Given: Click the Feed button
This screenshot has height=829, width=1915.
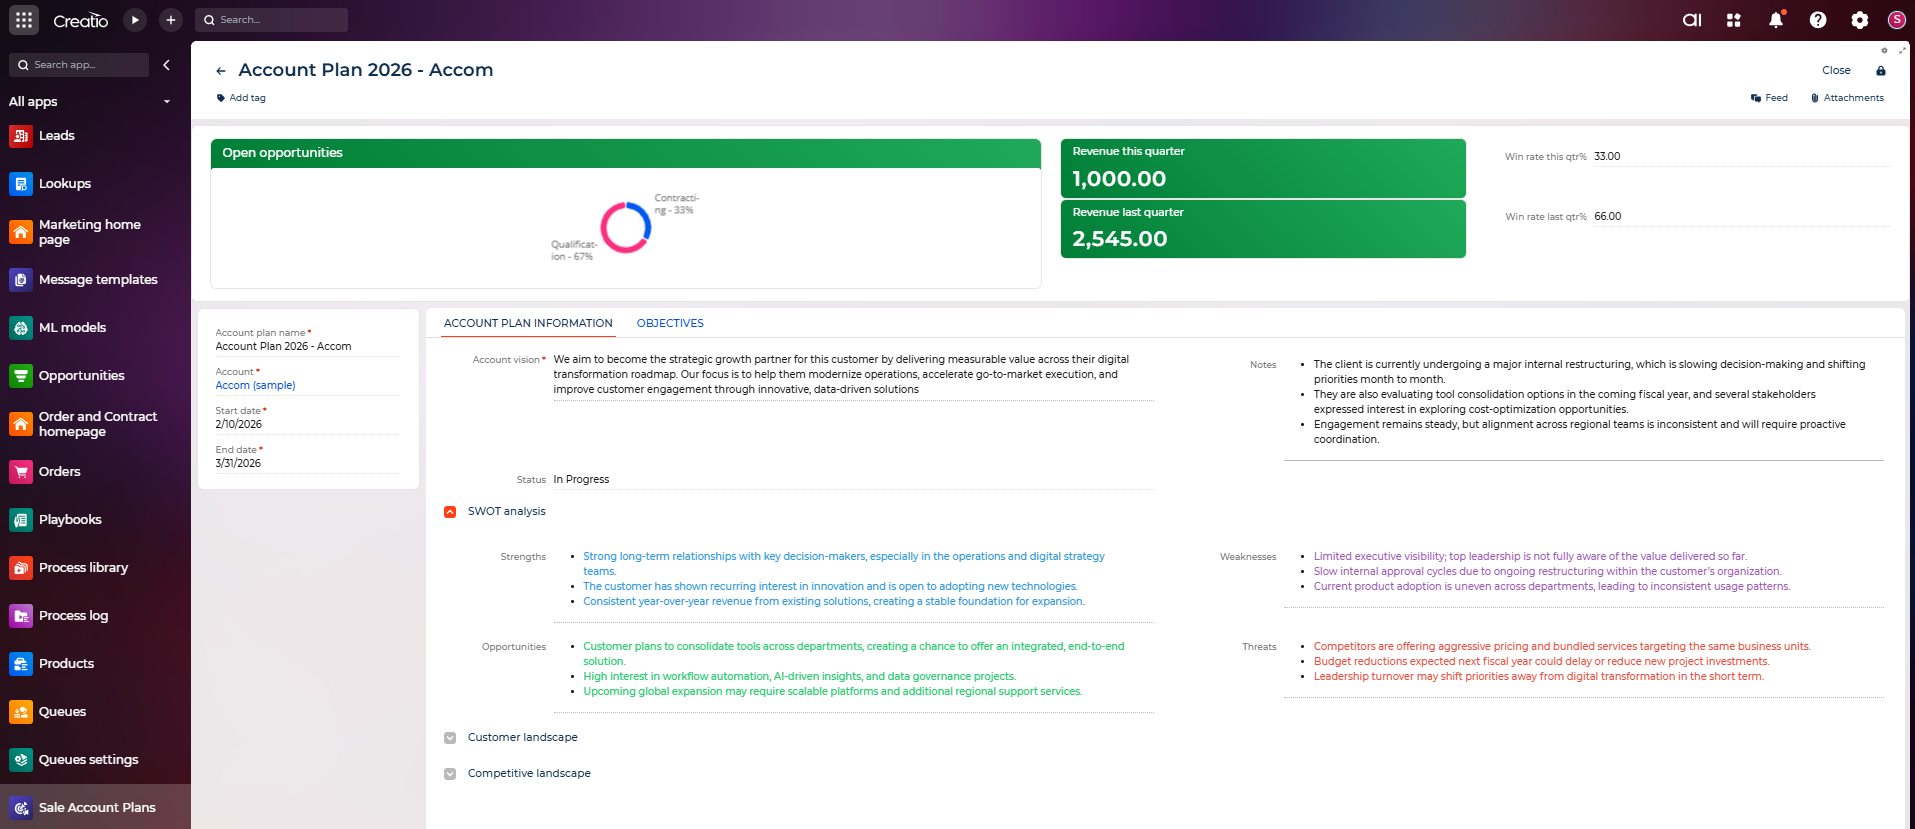Looking at the screenshot, I should [1769, 98].
